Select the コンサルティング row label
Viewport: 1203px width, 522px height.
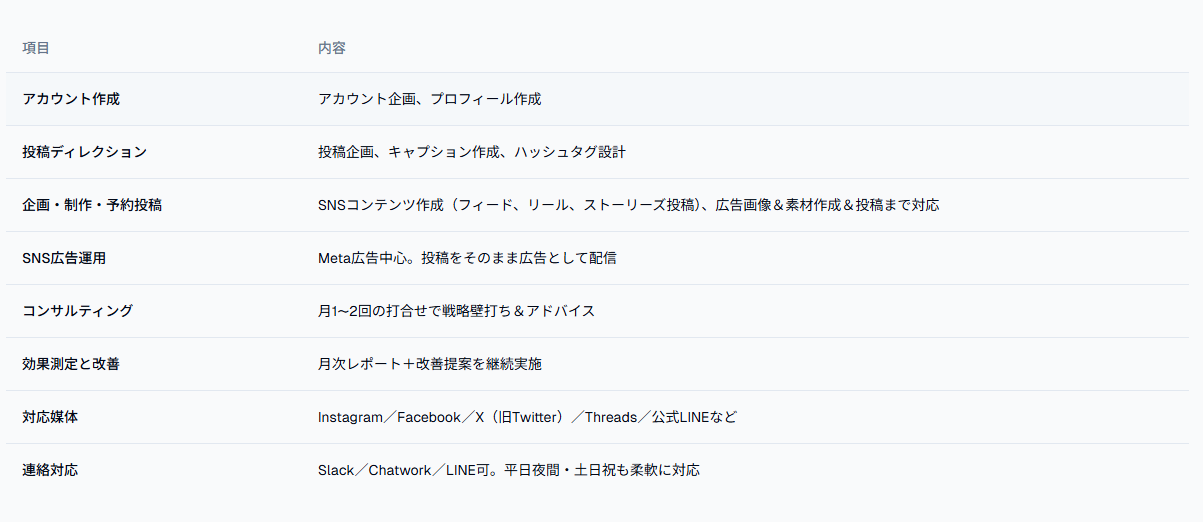(78, 311)
